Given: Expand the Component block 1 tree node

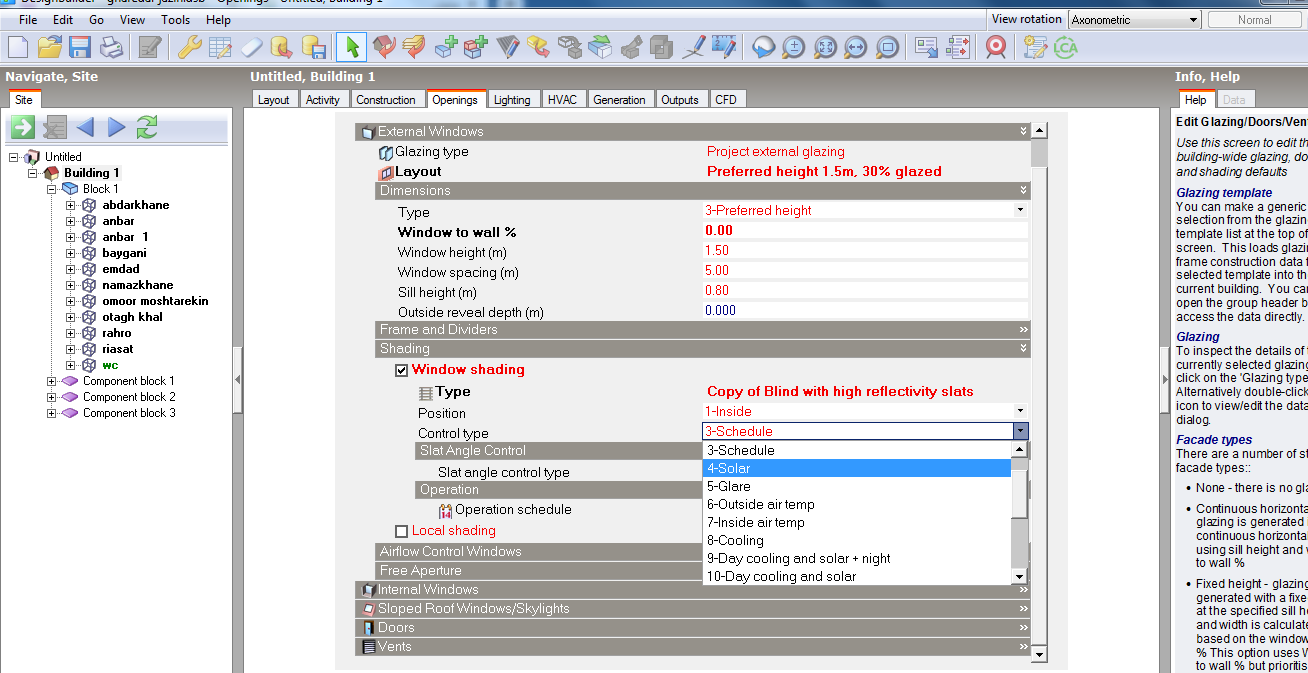Looking at the screenshot, I should tap(52, 381).
